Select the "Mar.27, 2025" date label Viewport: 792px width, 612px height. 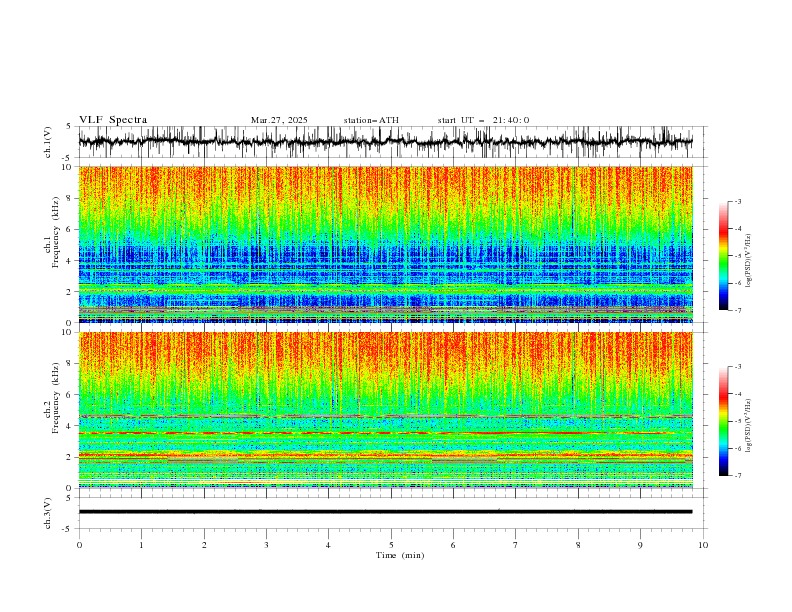click(279, 120)
